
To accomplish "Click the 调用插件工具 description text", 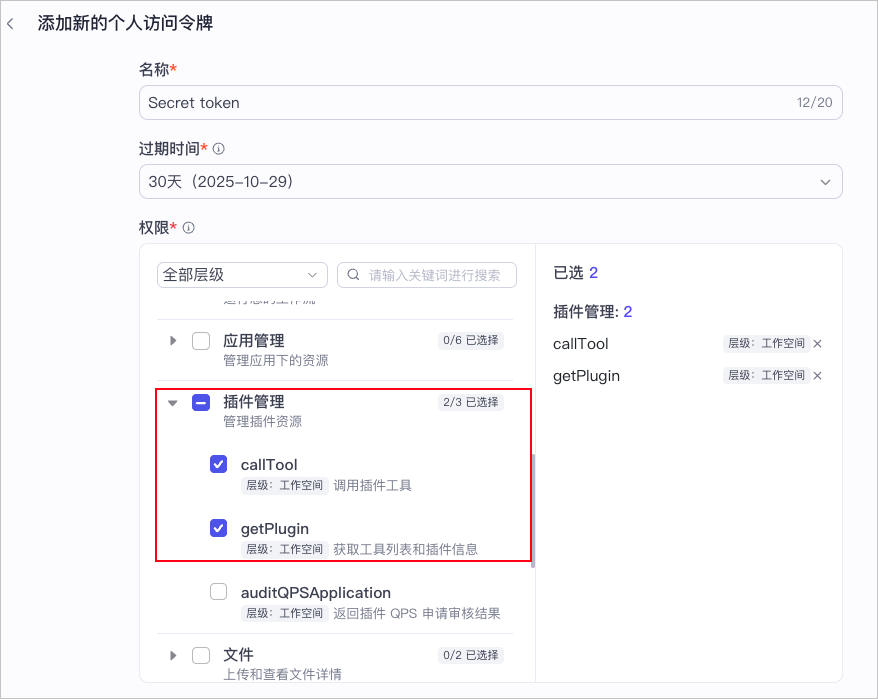I will point(372,486).
